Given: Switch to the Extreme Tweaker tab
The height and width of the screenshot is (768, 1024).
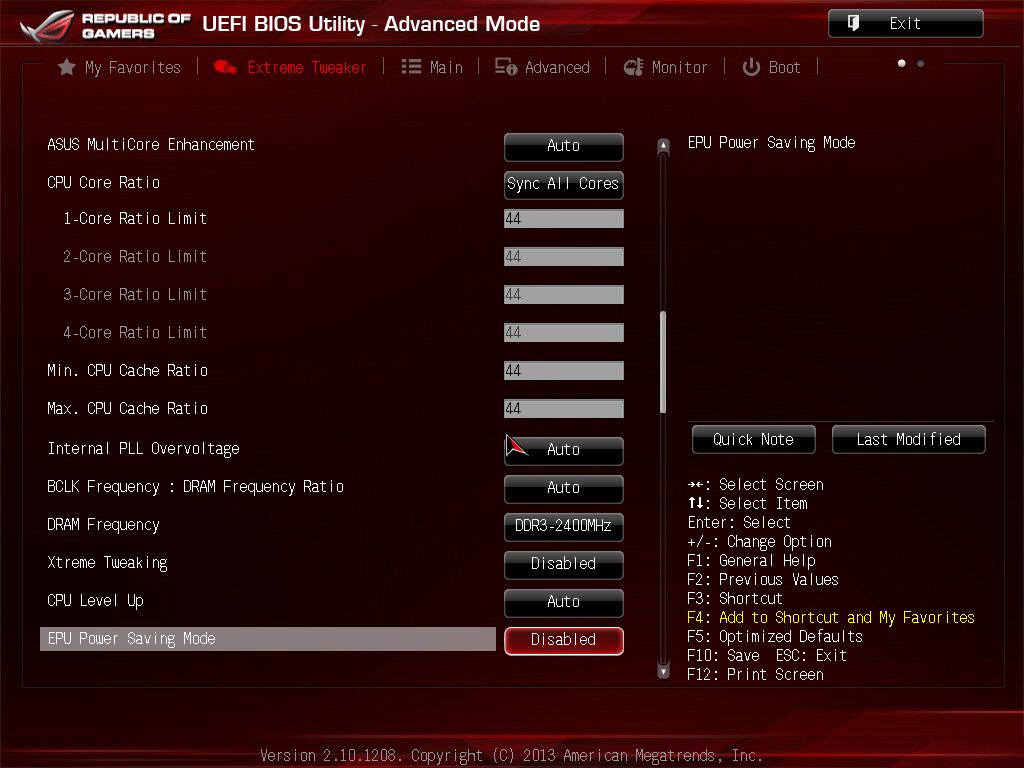Looking at the screenshot, I should [291, 67].
